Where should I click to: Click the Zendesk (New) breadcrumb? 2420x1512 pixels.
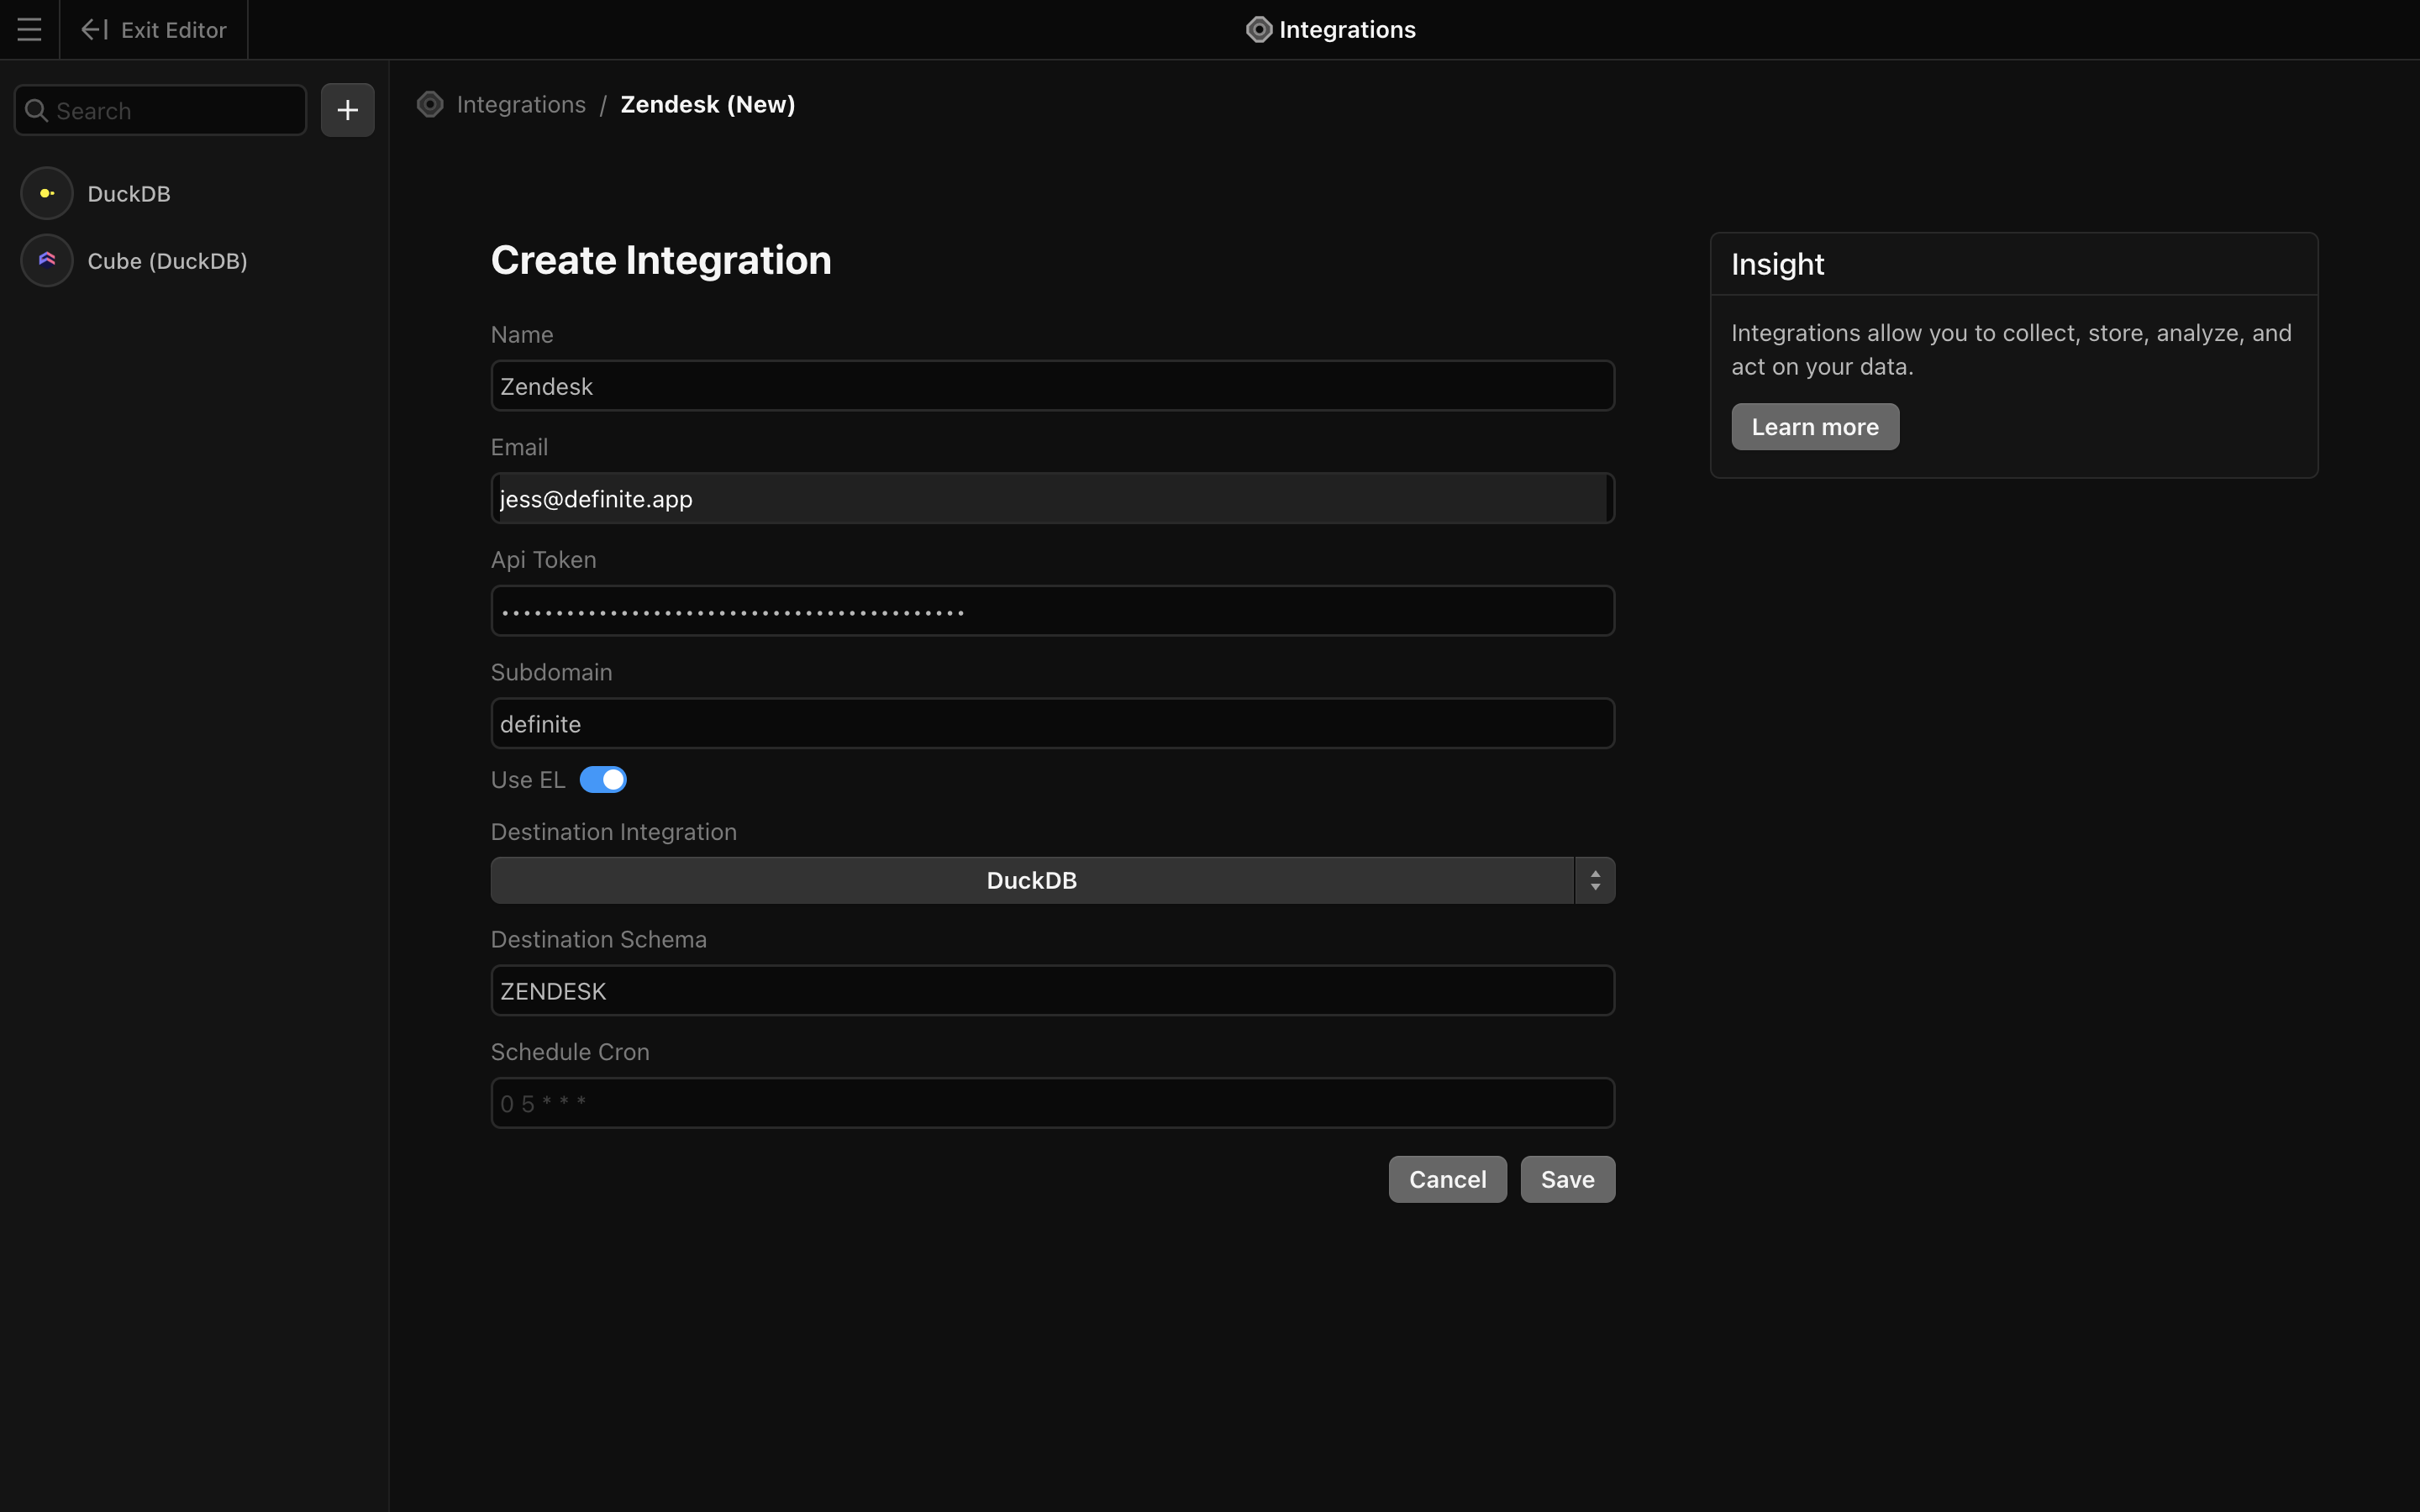pyautogui.click(x=708, y=105)
